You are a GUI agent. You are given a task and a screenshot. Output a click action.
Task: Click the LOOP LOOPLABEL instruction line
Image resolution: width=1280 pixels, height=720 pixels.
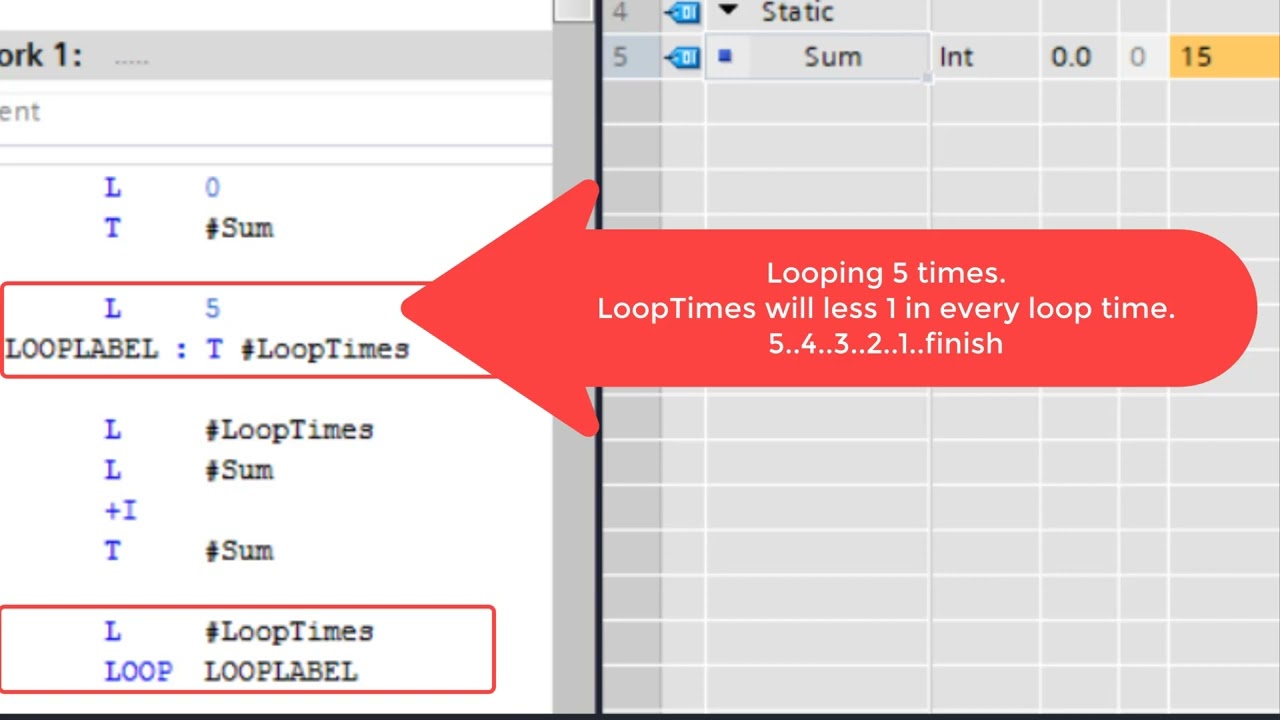coord(231,671)
